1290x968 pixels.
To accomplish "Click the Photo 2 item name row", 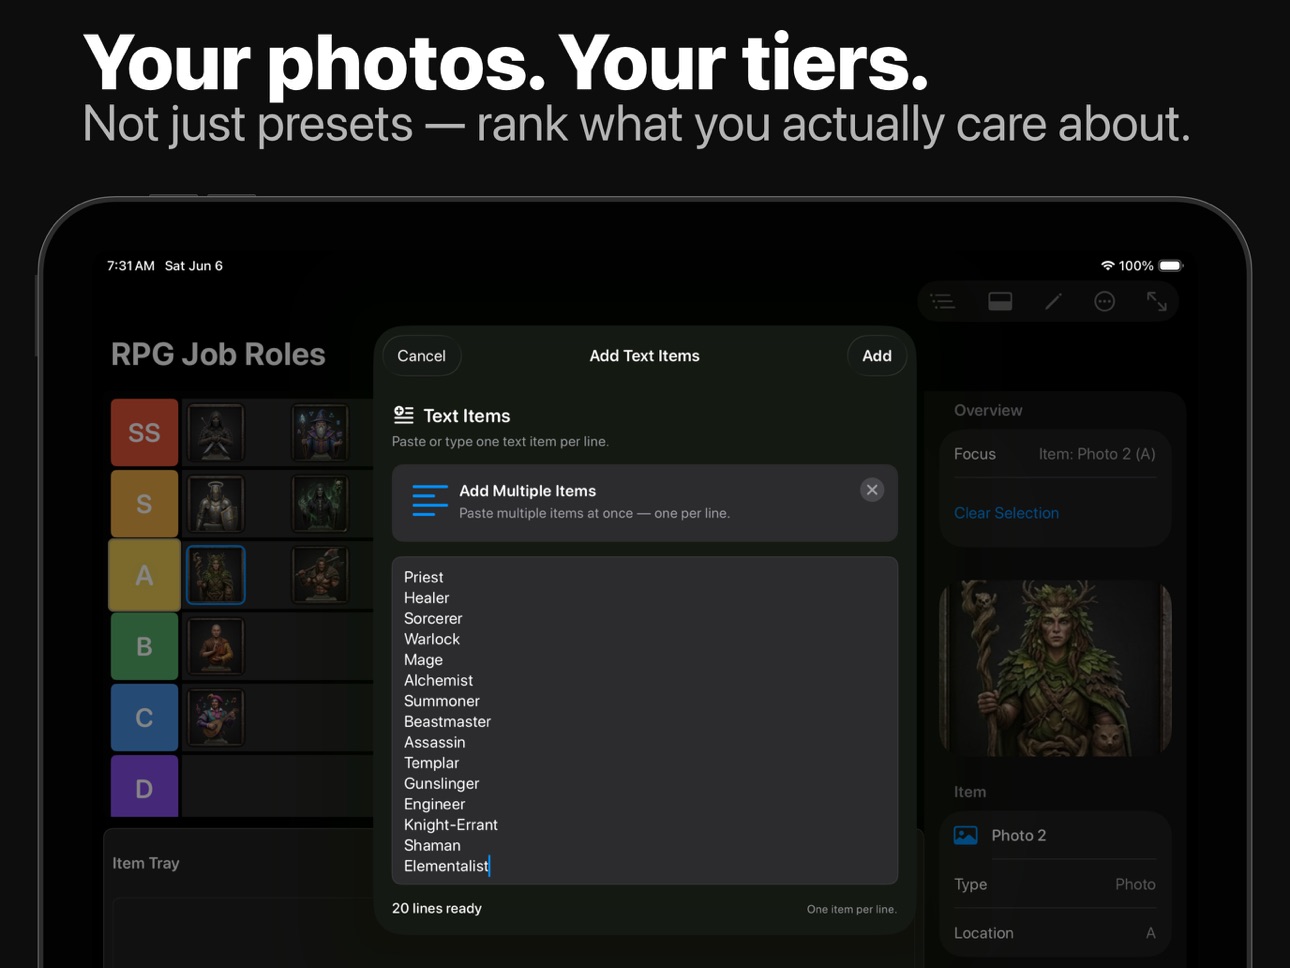I will (x=1055, y=835).
